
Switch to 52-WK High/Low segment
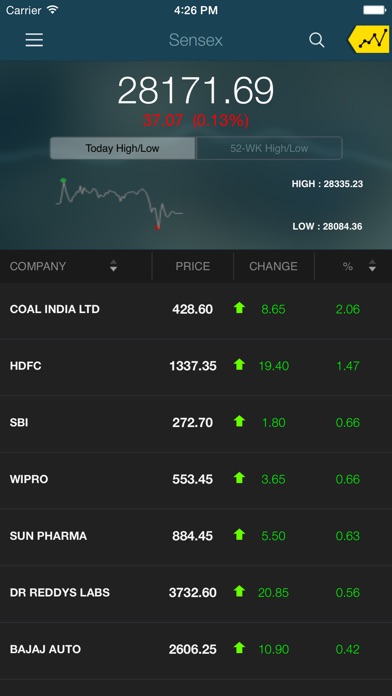pos(269,148)
